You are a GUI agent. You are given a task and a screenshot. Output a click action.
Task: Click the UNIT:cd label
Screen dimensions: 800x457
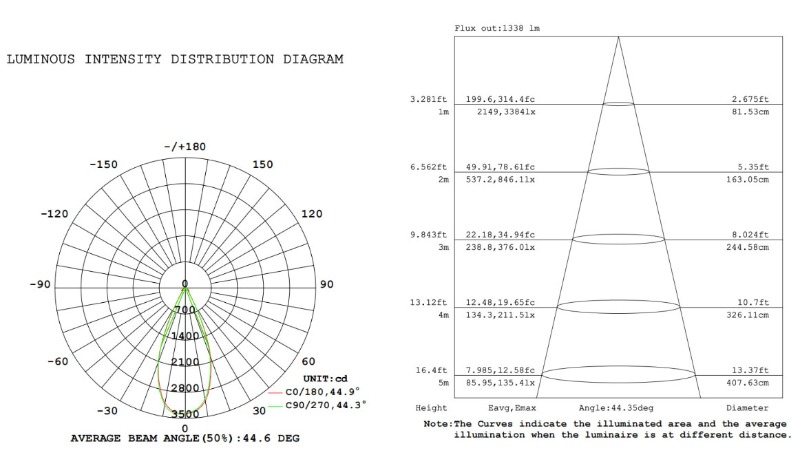coord(323,378)
